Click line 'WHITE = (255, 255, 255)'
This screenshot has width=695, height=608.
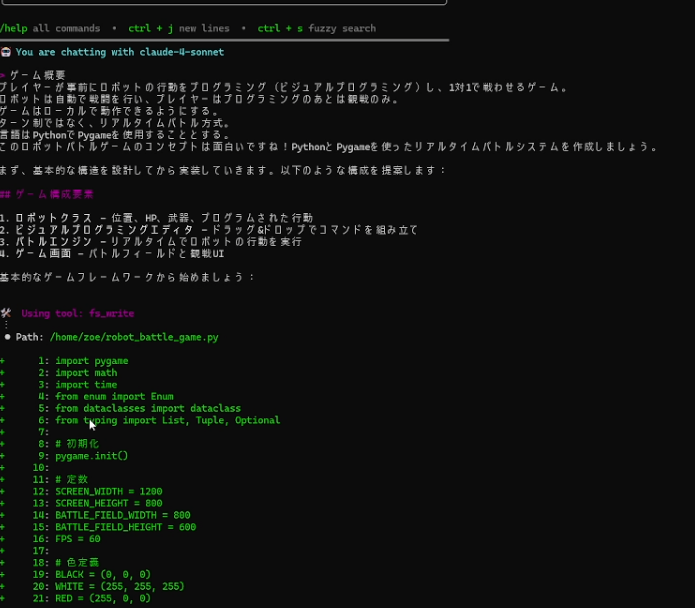pyautogui.click(x=120, y=586)
